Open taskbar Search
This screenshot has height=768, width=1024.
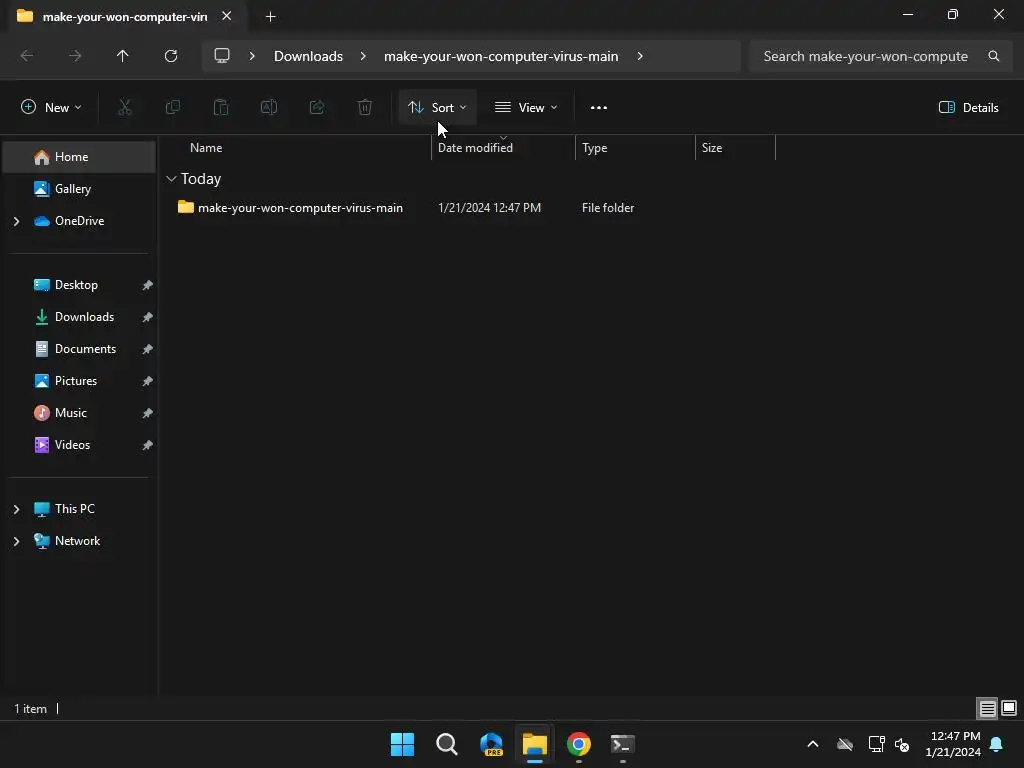[x=447, y=744]
